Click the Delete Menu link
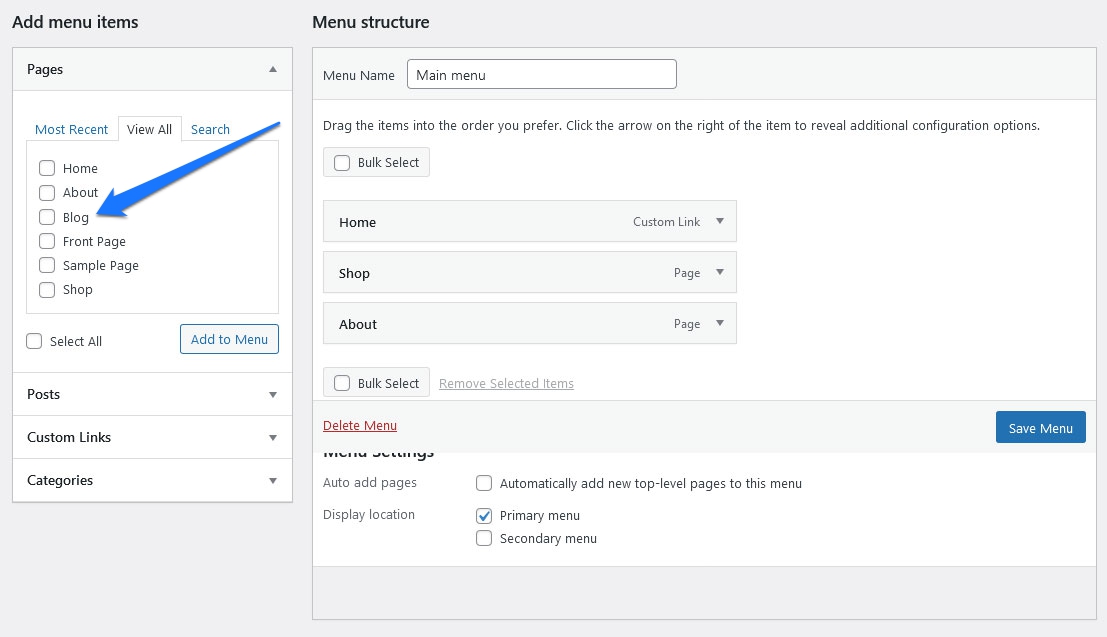This screenshot has width=1107, height=637. (360, 425)
